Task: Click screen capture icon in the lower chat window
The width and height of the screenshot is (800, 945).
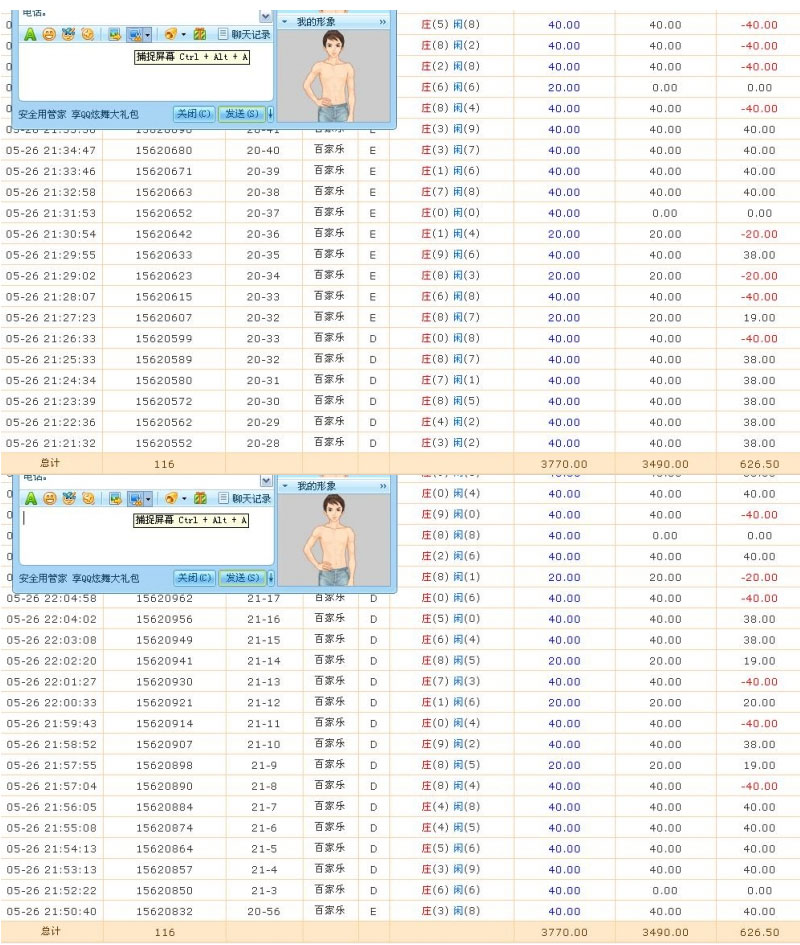Action: (x=135, y=498)
